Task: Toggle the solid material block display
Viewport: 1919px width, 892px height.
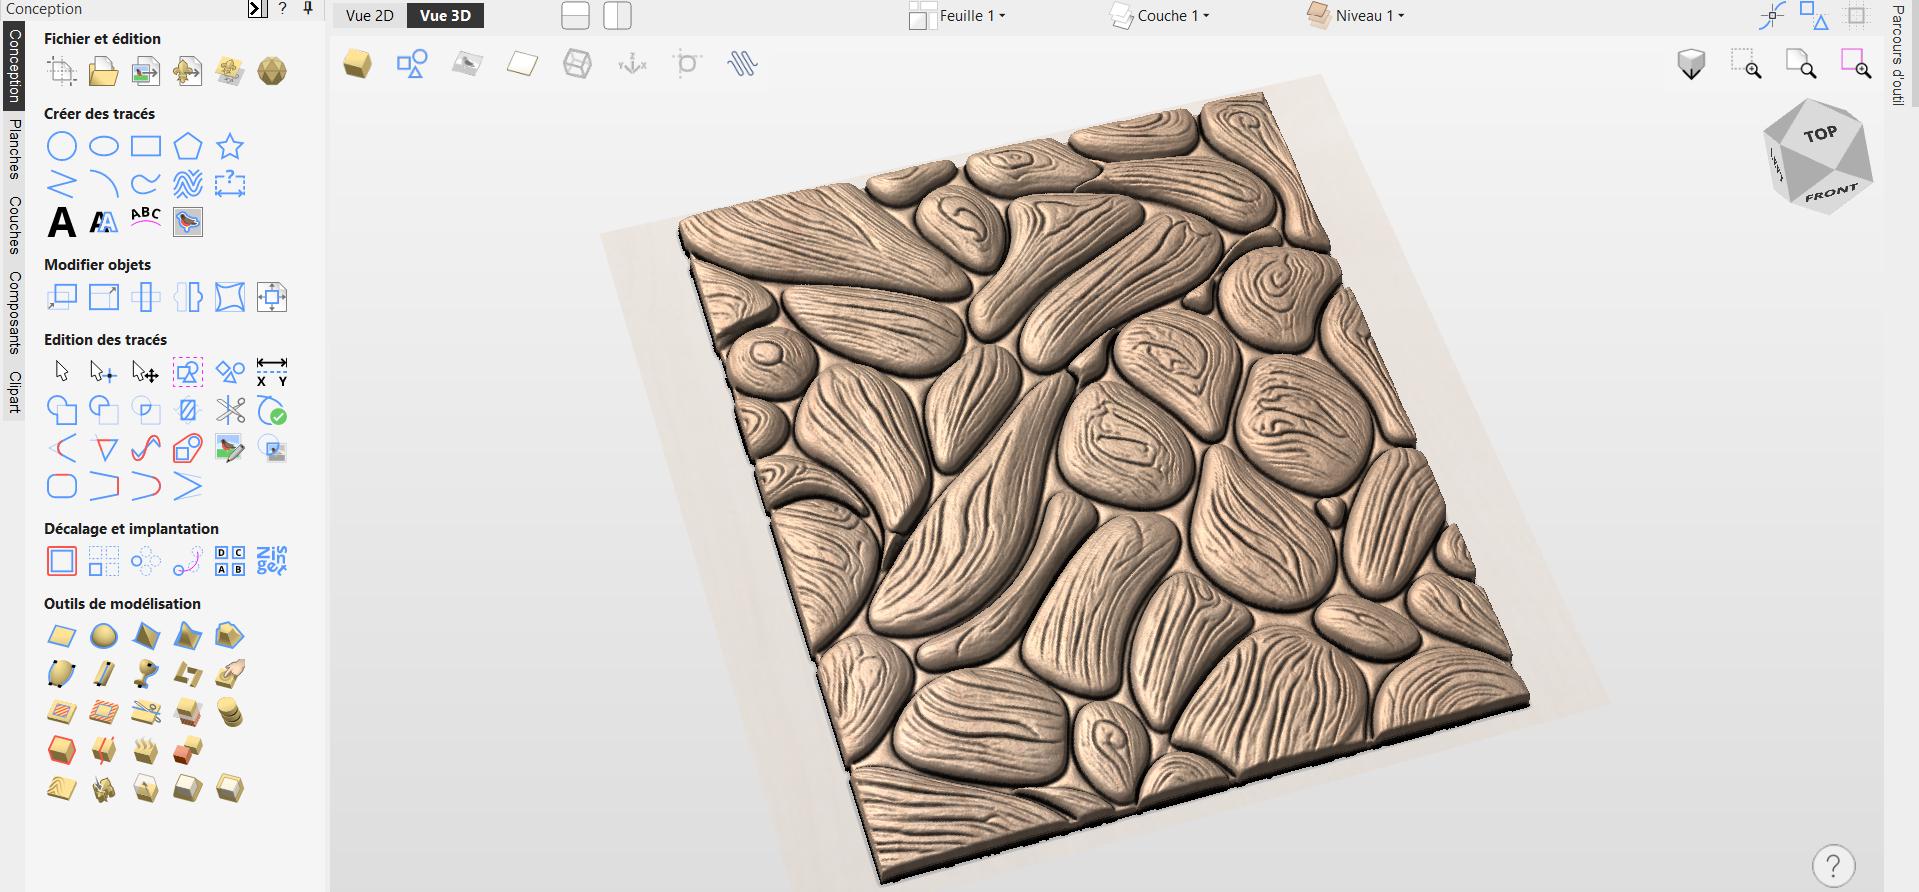Action: point(357,64)
